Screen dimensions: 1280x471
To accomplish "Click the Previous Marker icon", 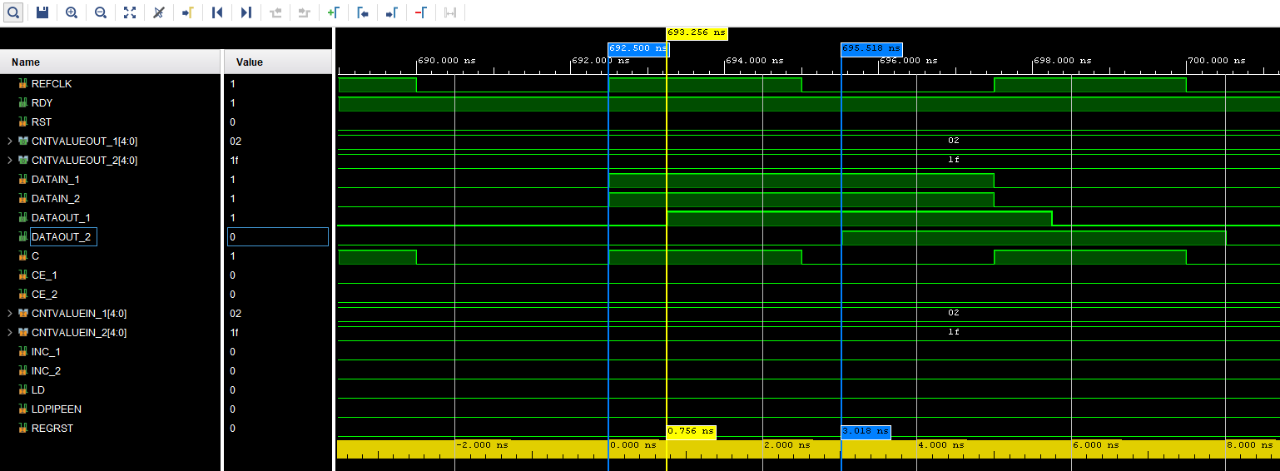I will tap(362, 13).
